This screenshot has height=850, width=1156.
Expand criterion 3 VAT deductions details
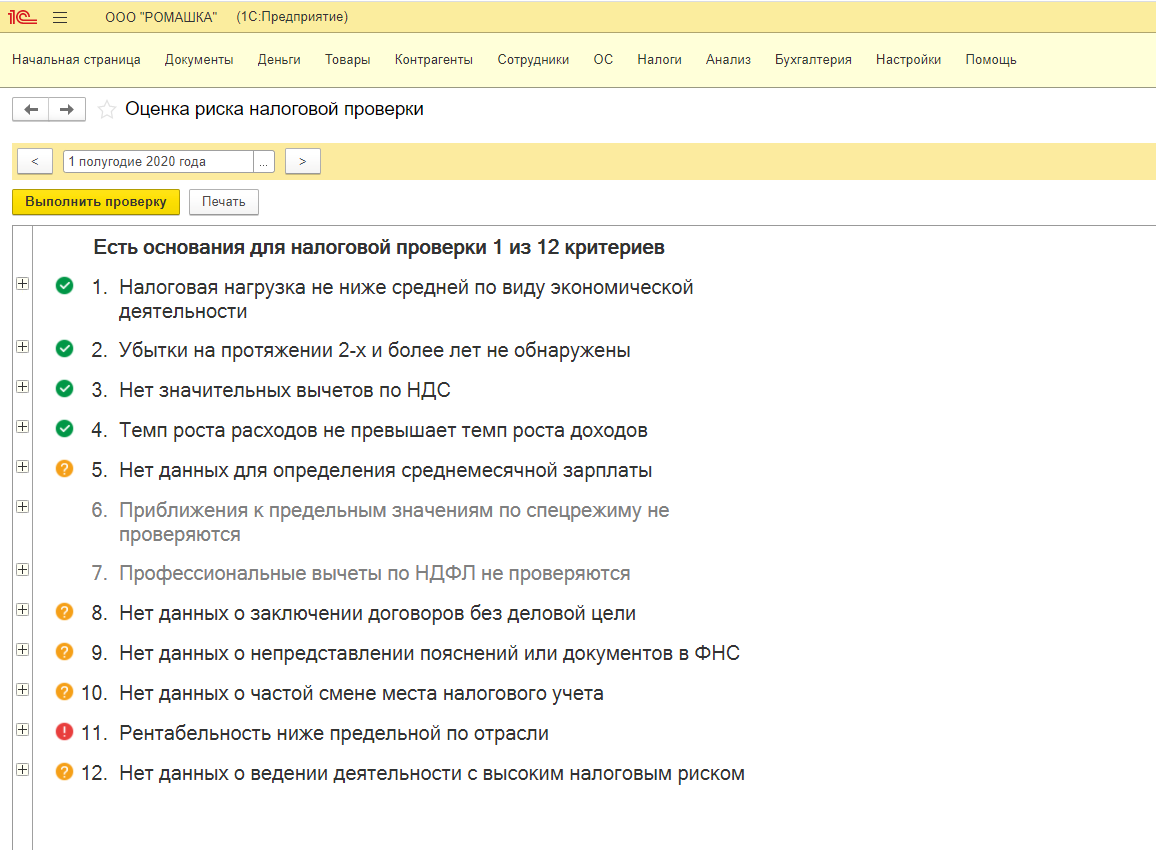point(23,386)
